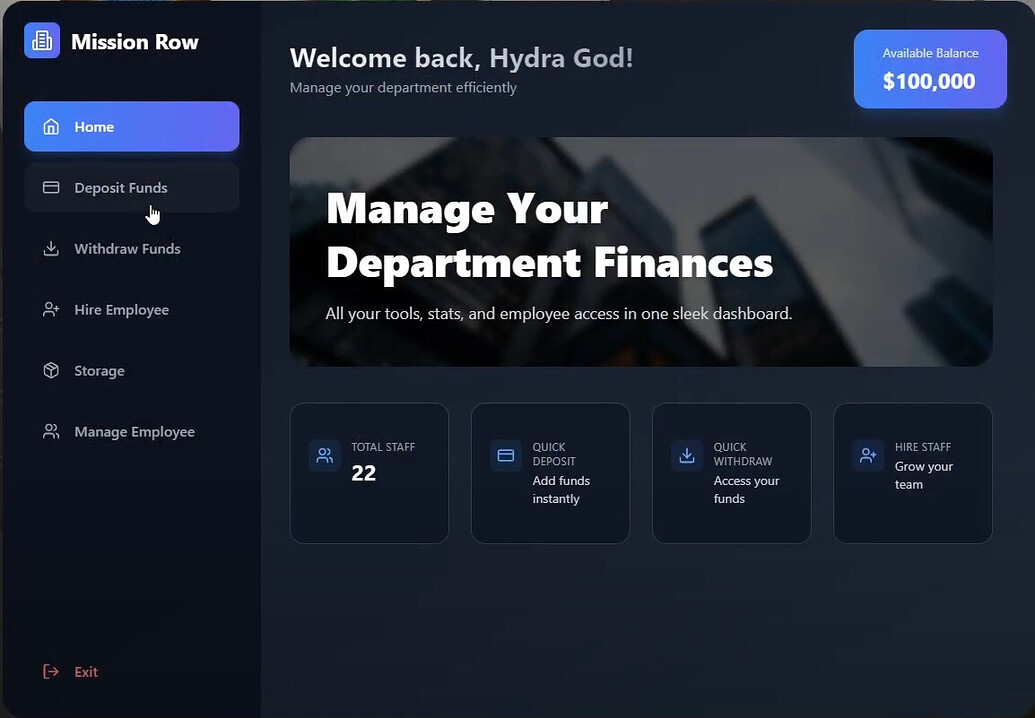Click the Total Staff count card
This screenshot has height=718, width=1035.
(369, 472)
